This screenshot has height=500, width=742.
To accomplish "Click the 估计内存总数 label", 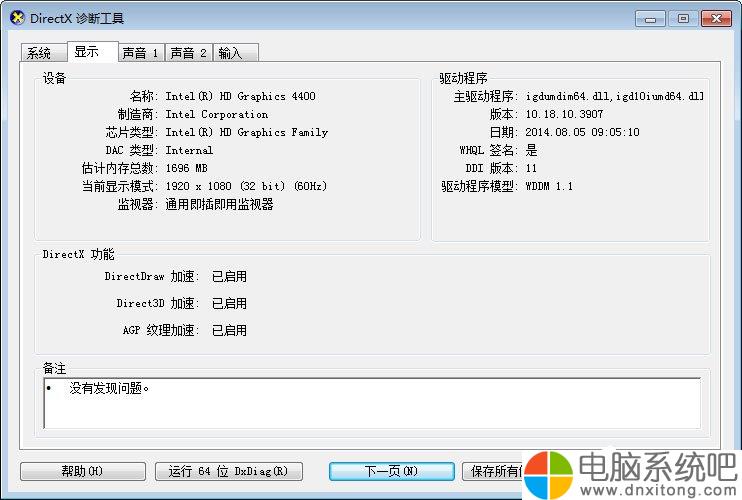I will [x=120, y=168].
